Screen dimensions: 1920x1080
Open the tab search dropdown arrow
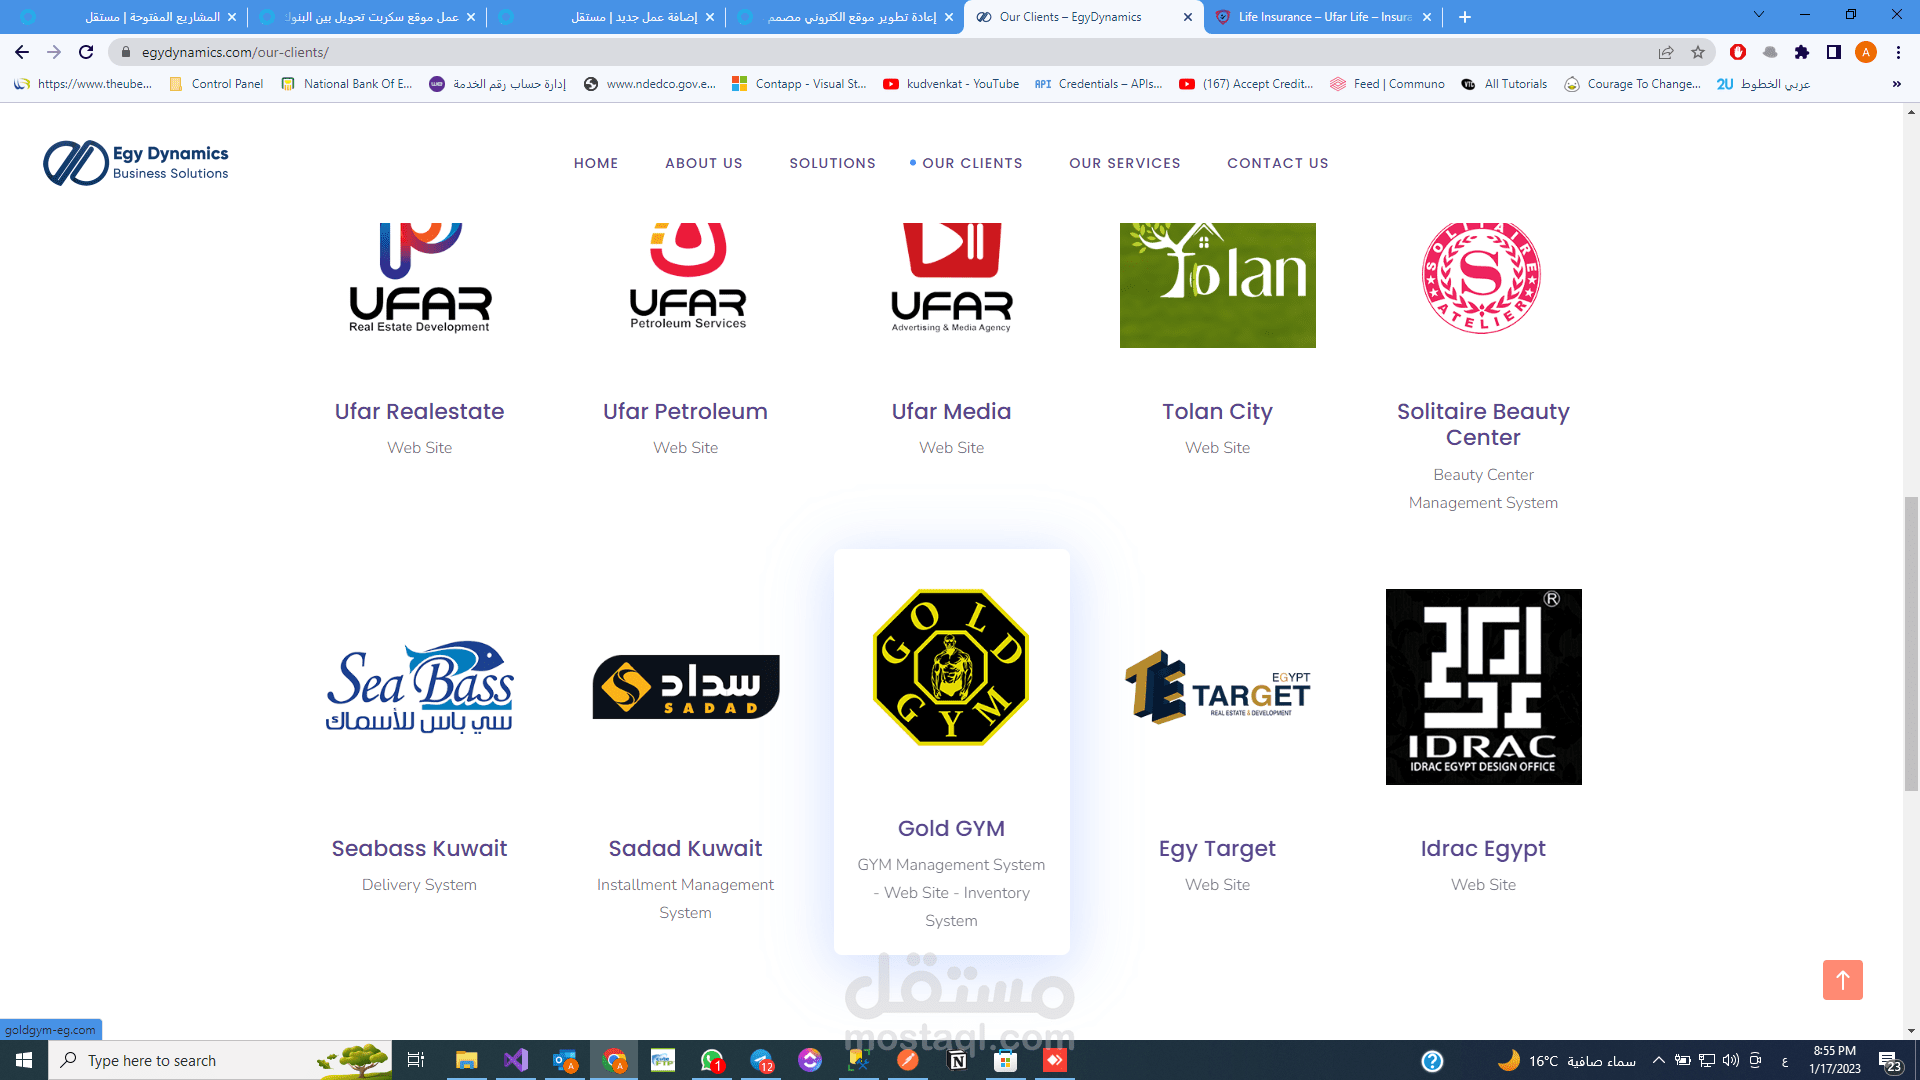point(1759,16)
